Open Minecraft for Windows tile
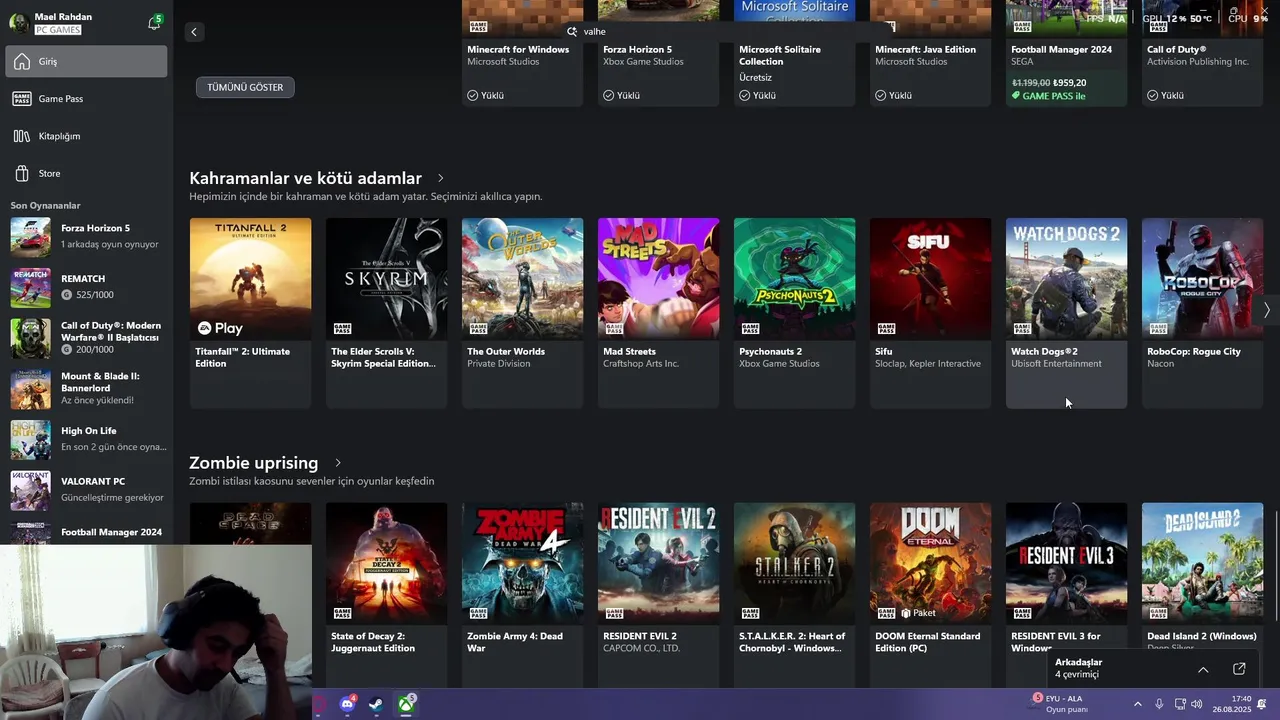The height and width of the screenshot is (720, 1280). click(522, 53)
